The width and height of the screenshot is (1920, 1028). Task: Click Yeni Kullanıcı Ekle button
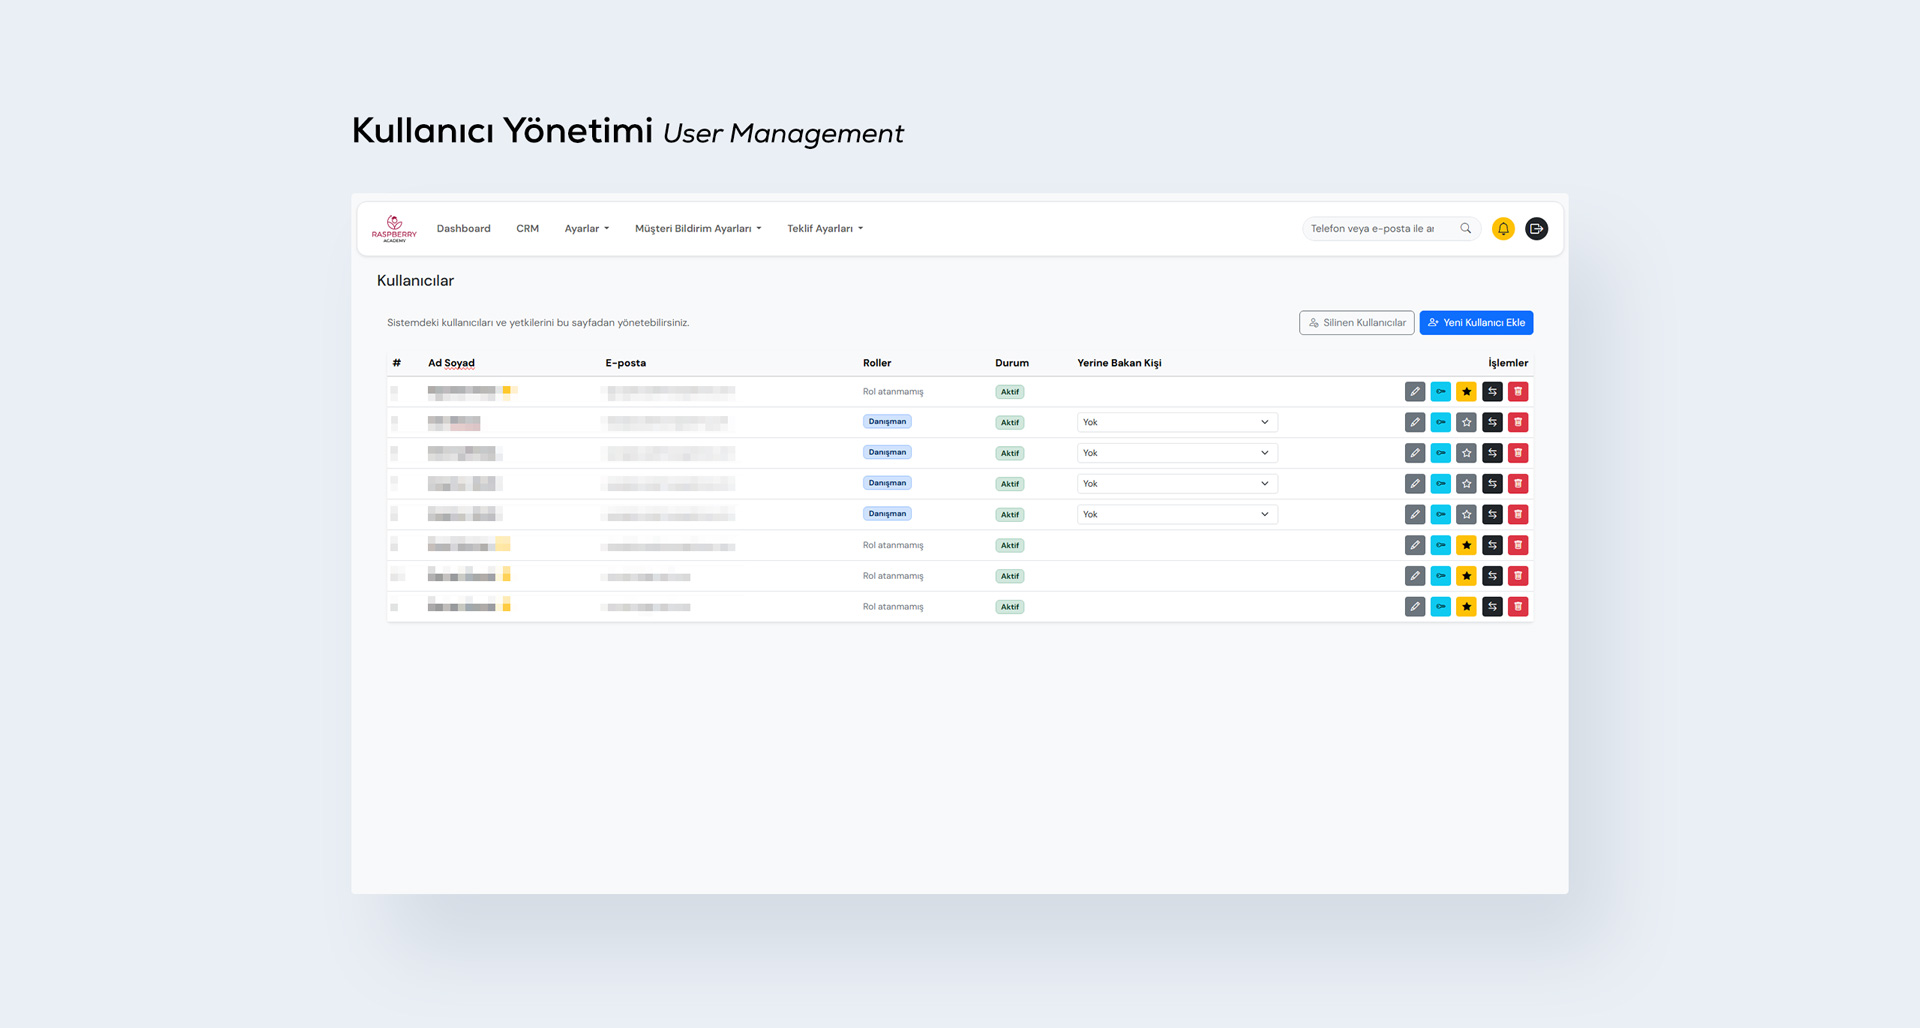(x=1476, y=323)
